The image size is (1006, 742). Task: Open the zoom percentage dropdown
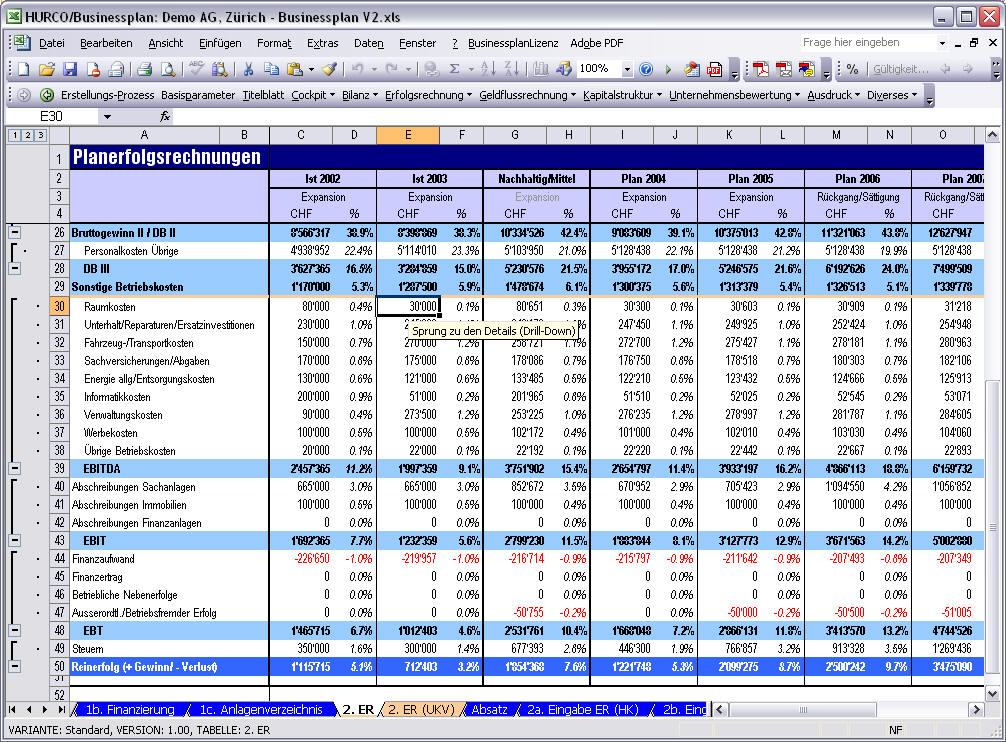[627, 69]
